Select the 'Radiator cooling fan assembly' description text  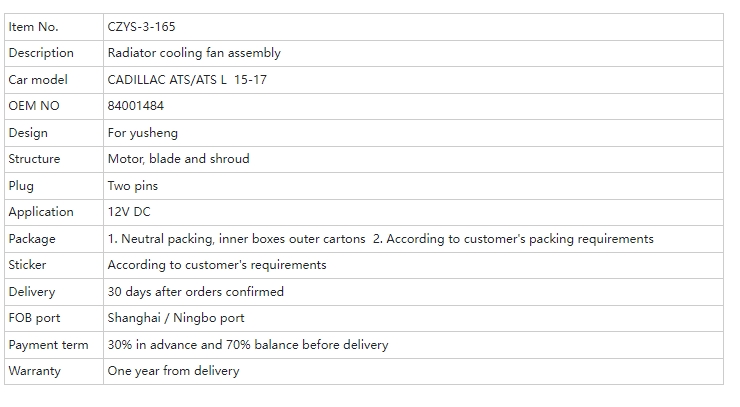click(194, 53)
